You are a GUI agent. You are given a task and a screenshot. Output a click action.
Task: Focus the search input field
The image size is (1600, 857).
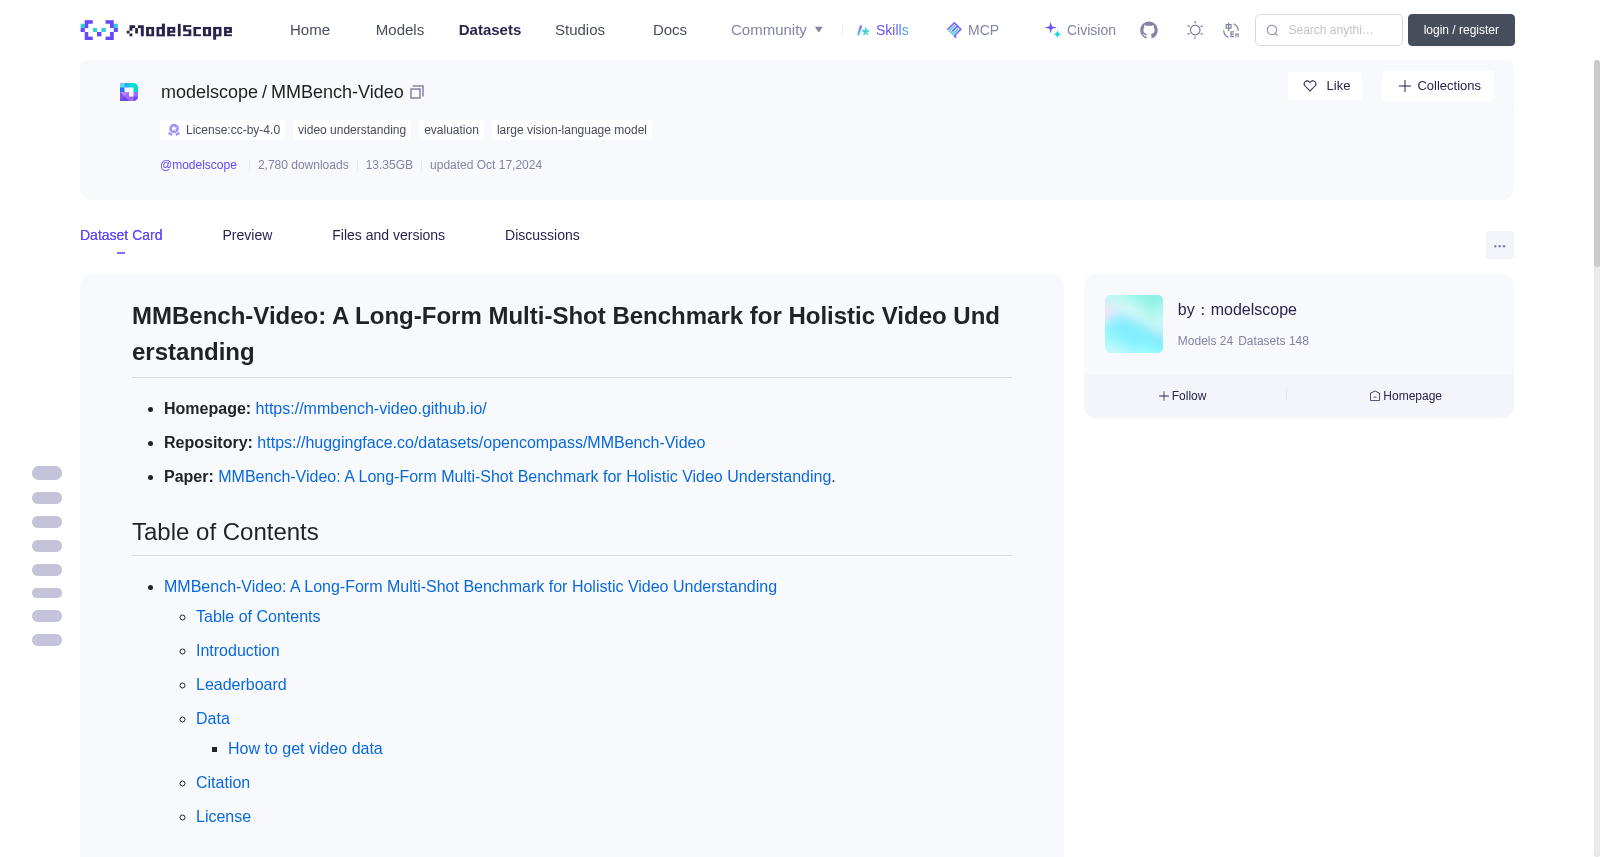[x=1329, y=30]
